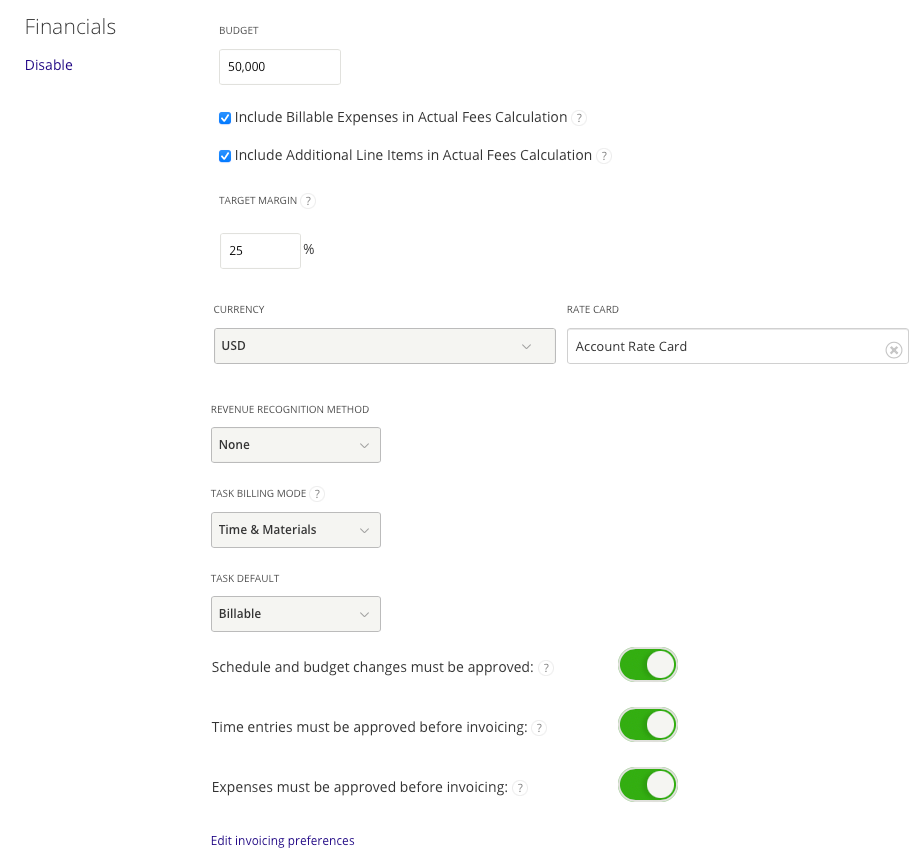
Task: Click the Task Billing Mode help icon
Action: pos(317,493)
